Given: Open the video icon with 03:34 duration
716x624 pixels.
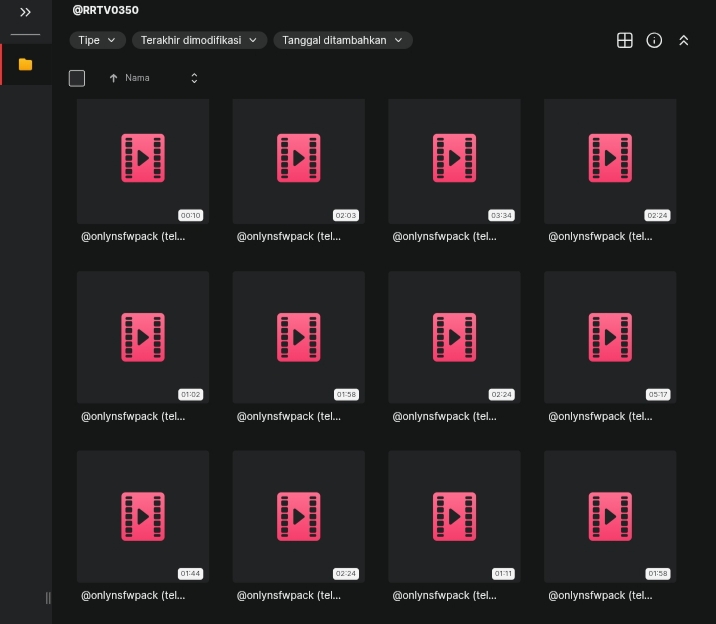Looking at the screenshot, I should [x=454, y=158].
